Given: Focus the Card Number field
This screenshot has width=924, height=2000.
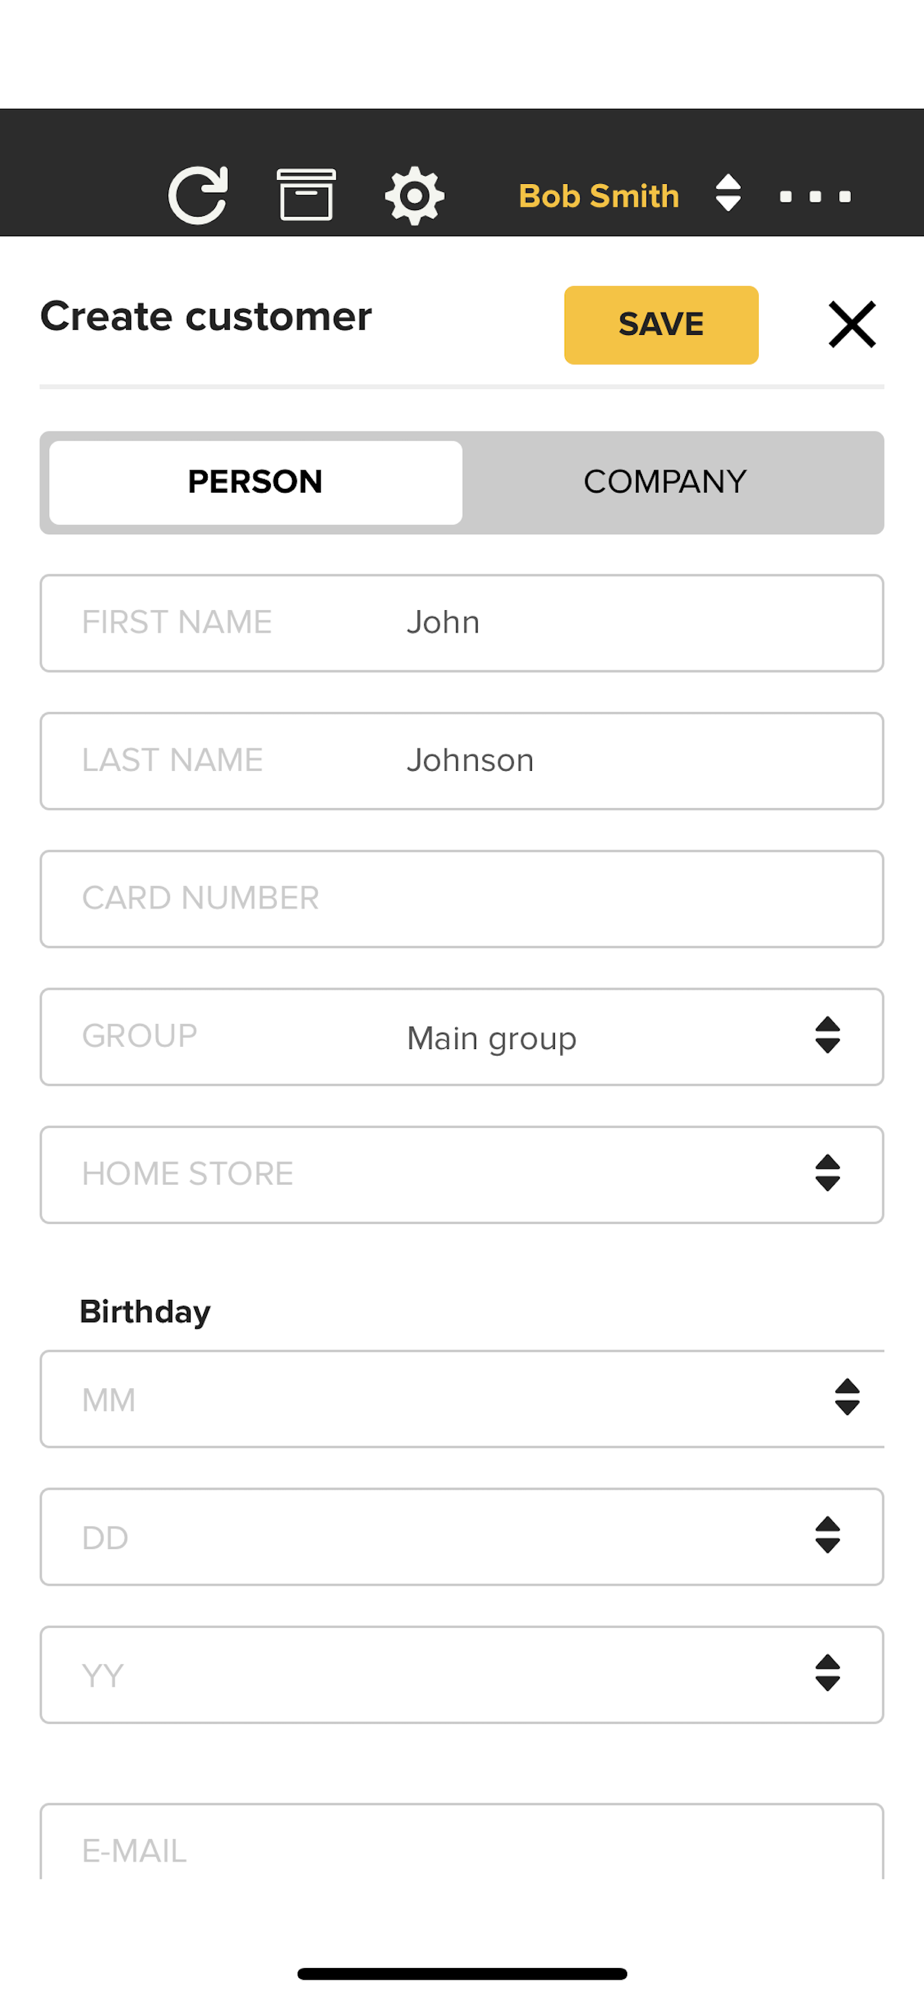Looking at the screenshot, I should (x=462, y=899).
